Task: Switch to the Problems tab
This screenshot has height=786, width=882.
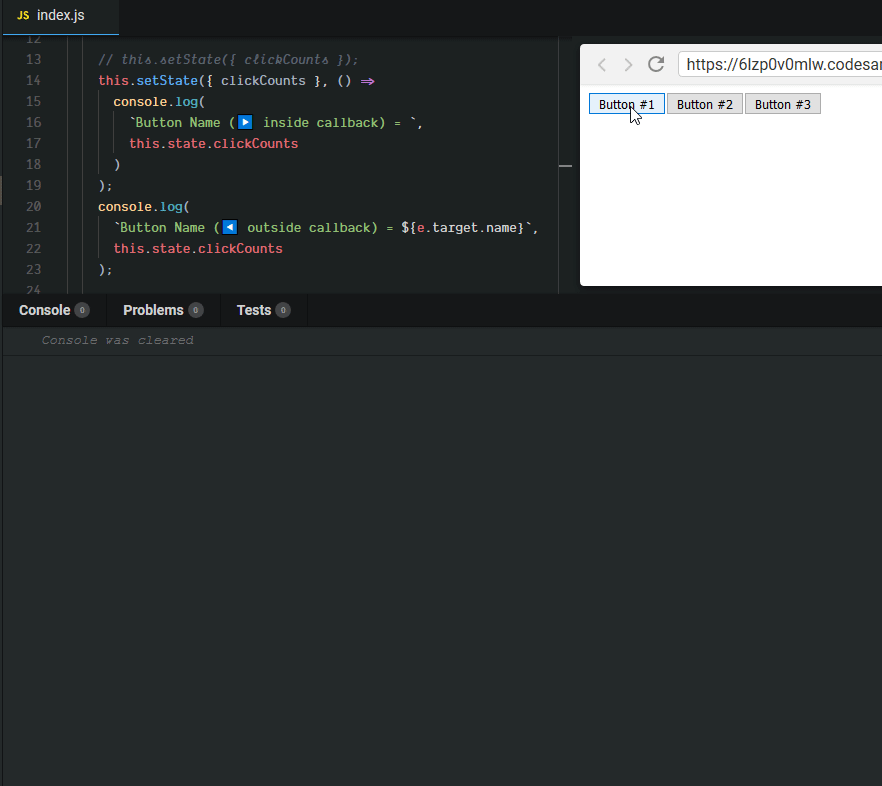Action: point(153,310)
